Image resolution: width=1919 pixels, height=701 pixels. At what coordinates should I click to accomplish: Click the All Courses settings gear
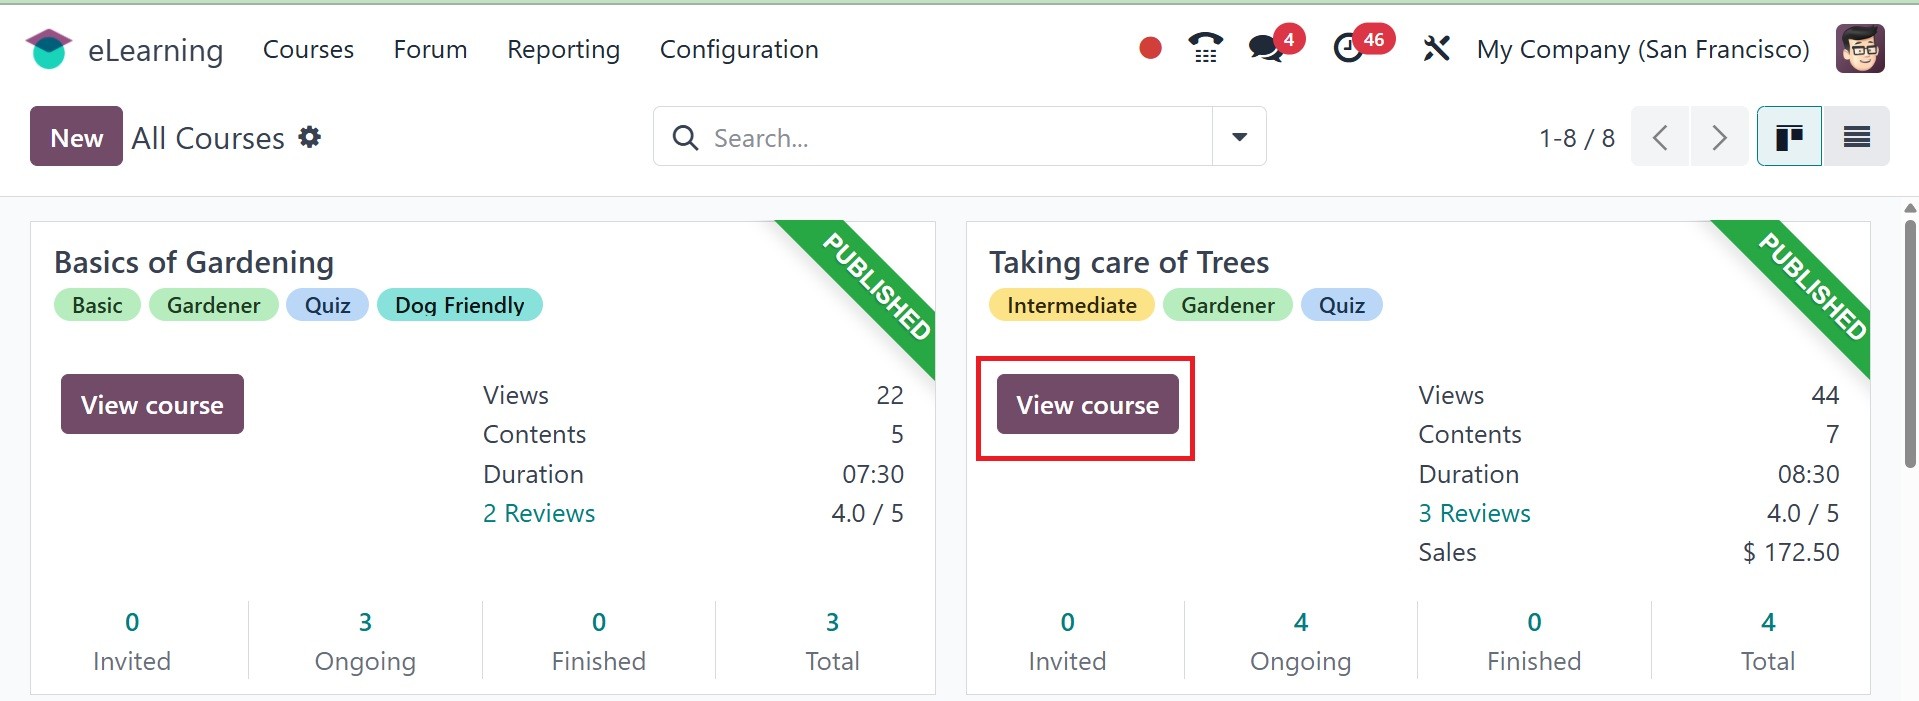tap(310, 137)
